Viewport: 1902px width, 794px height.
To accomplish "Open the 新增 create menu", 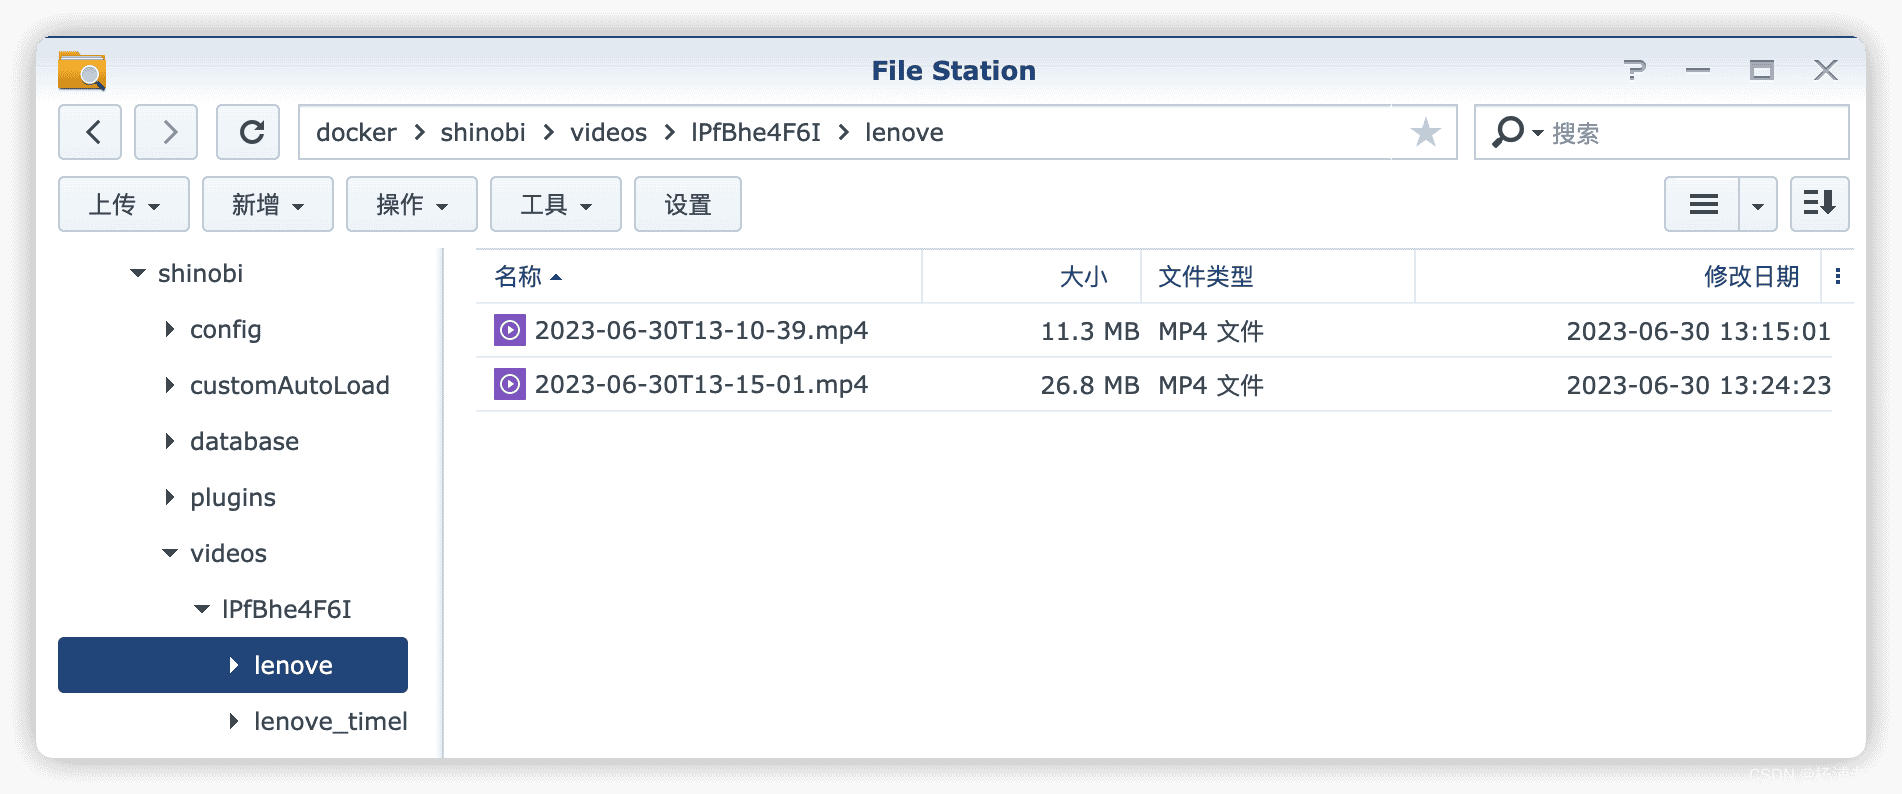I will [267, 204].
